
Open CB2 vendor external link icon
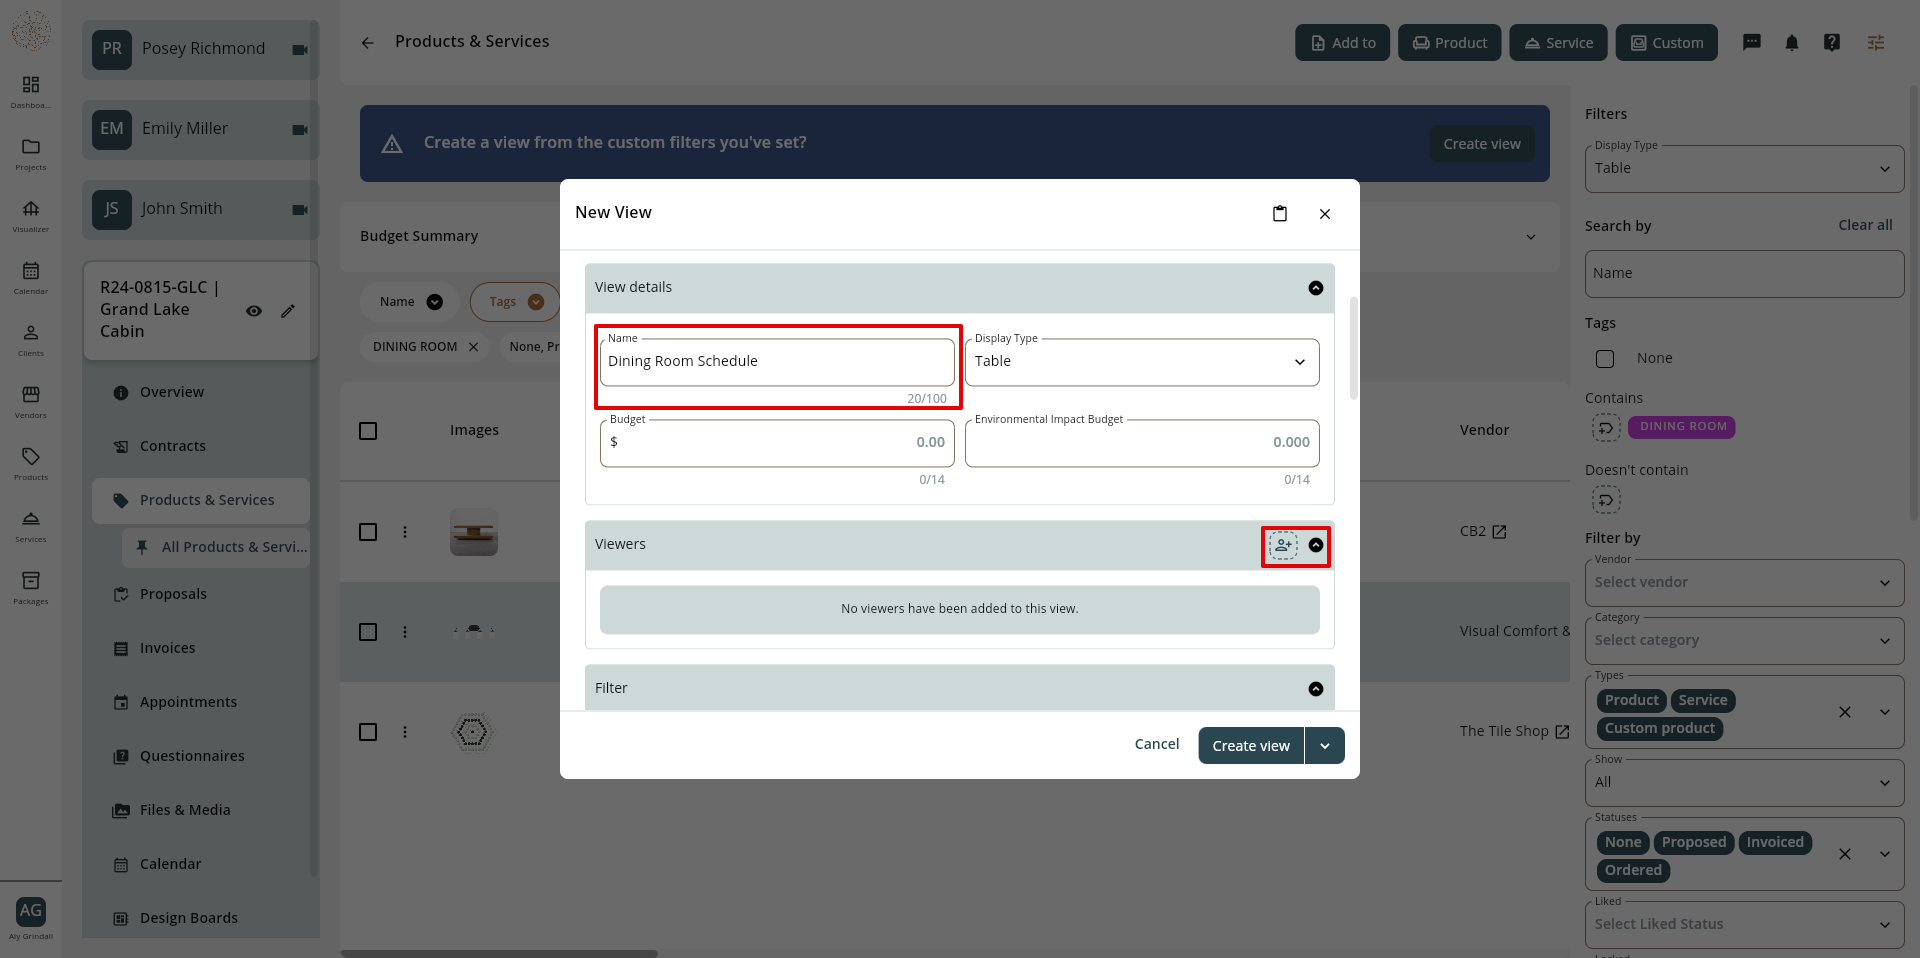click(x=1499, y=532)
